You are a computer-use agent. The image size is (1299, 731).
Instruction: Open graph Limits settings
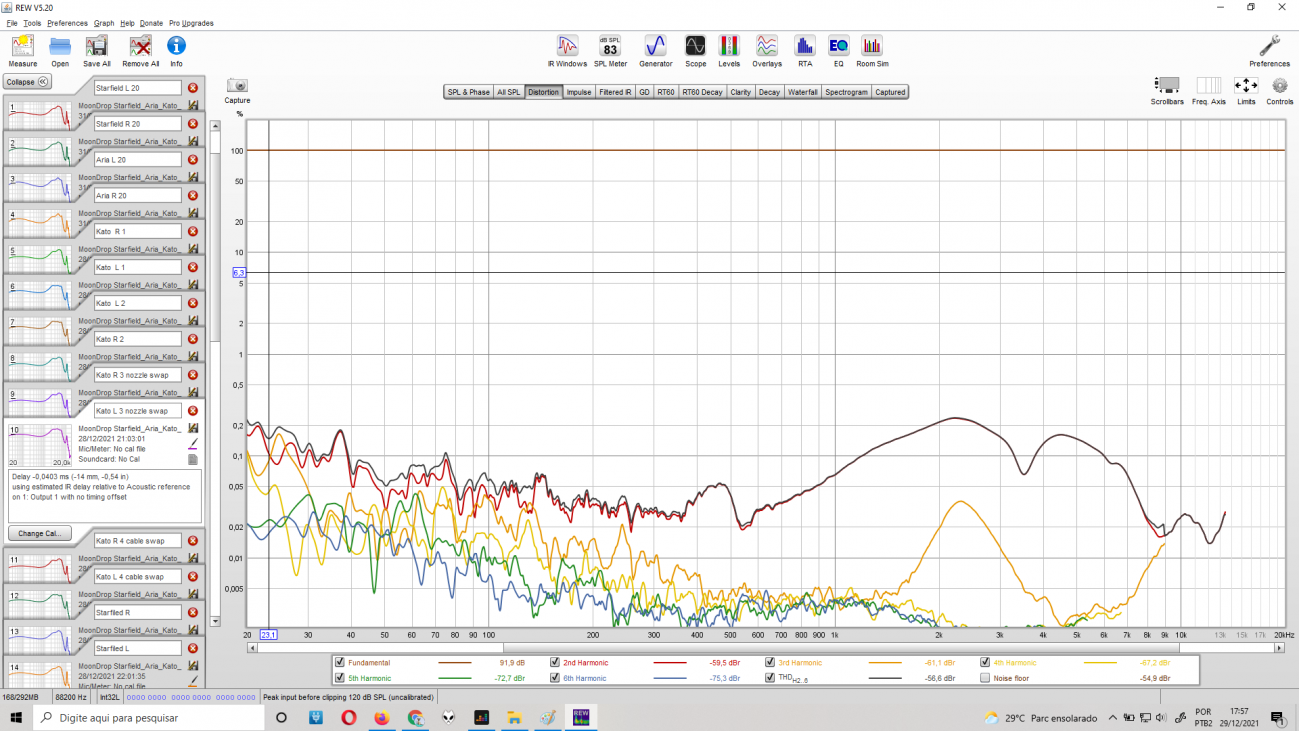point(1246,91)
